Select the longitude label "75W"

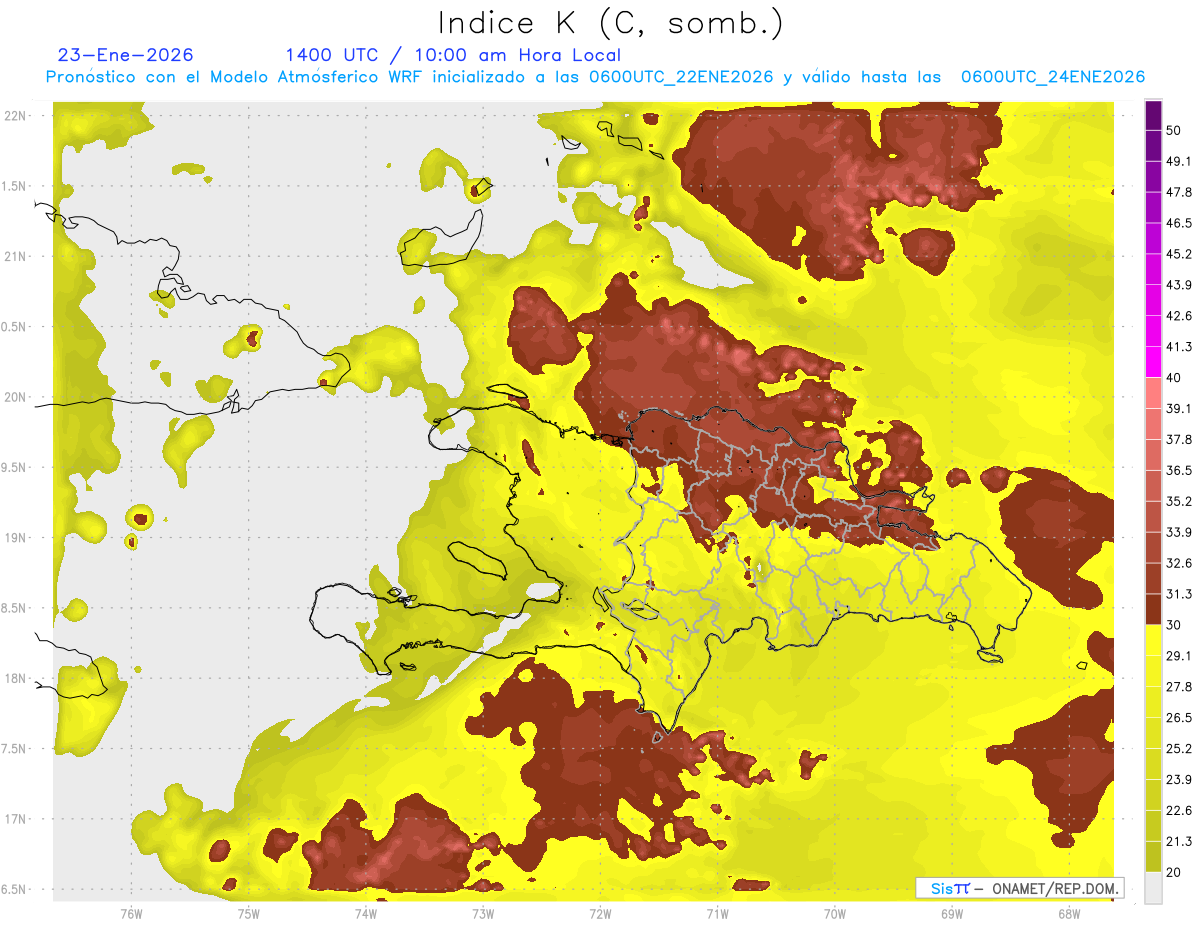pos(249,913)
